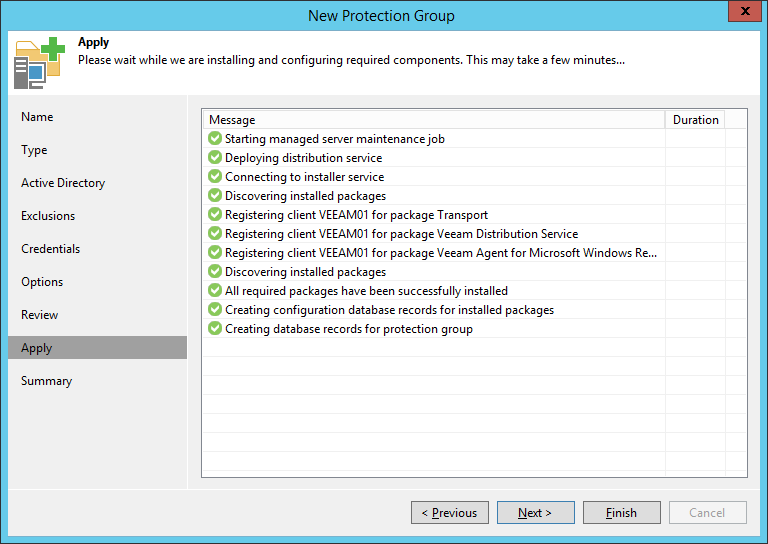Viewport: 768px width, 544px height.
Task: Switch to the Credentials wizard step
Action: [x=51, y=249]
